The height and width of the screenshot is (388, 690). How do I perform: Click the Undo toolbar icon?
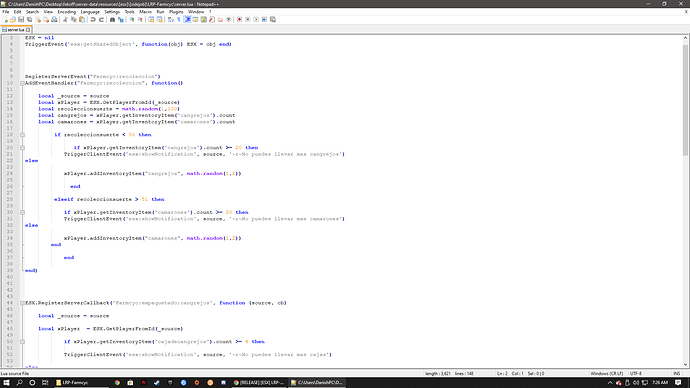[93, 19]
